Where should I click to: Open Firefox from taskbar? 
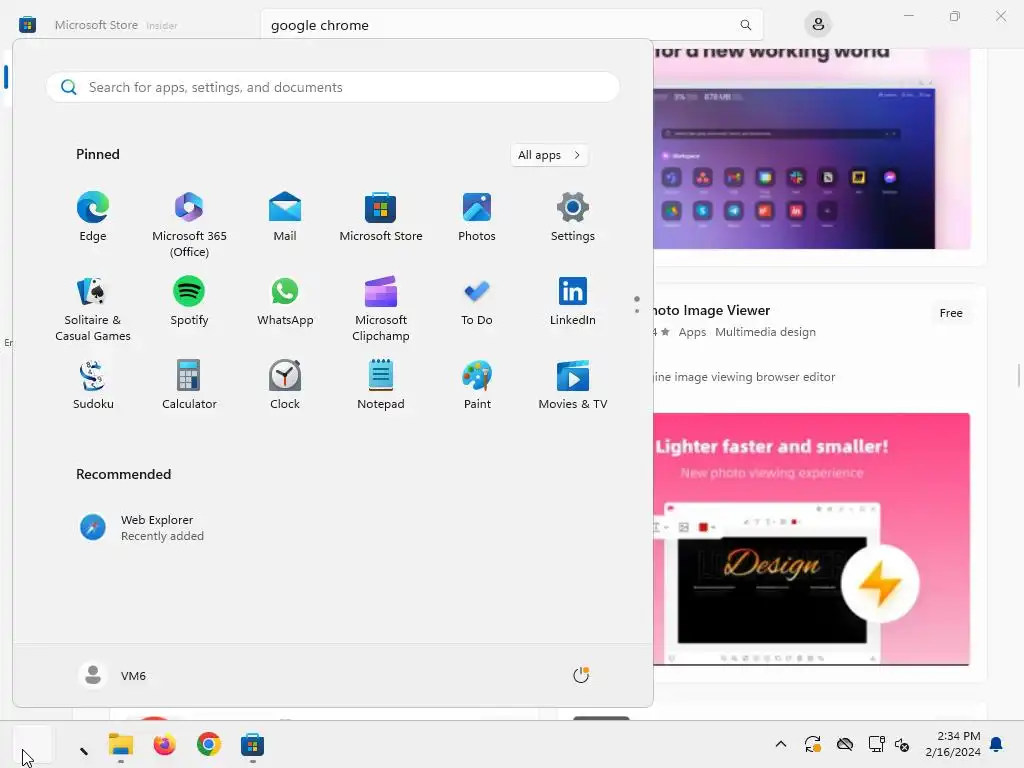click(x=165, y=744)
